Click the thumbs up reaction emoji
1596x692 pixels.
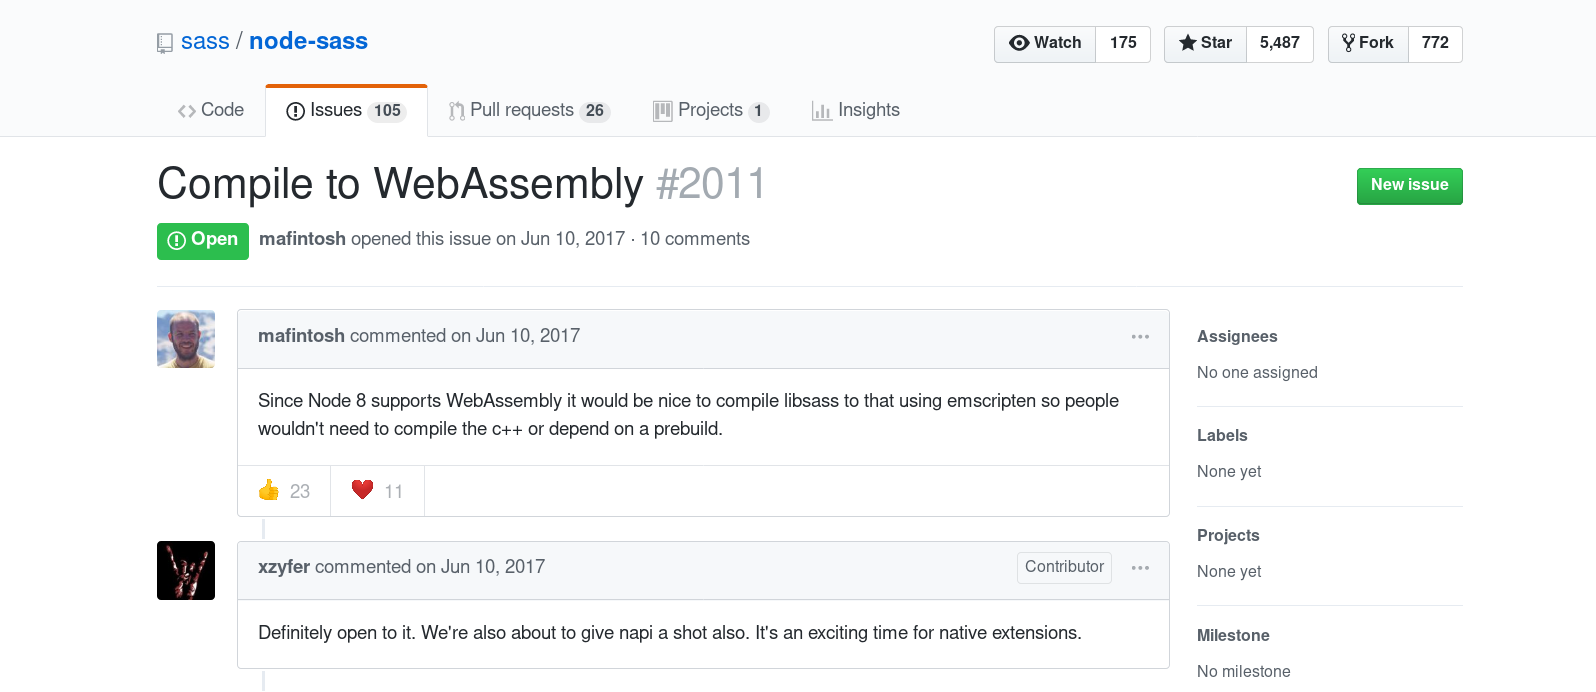(x=269, y=490)
